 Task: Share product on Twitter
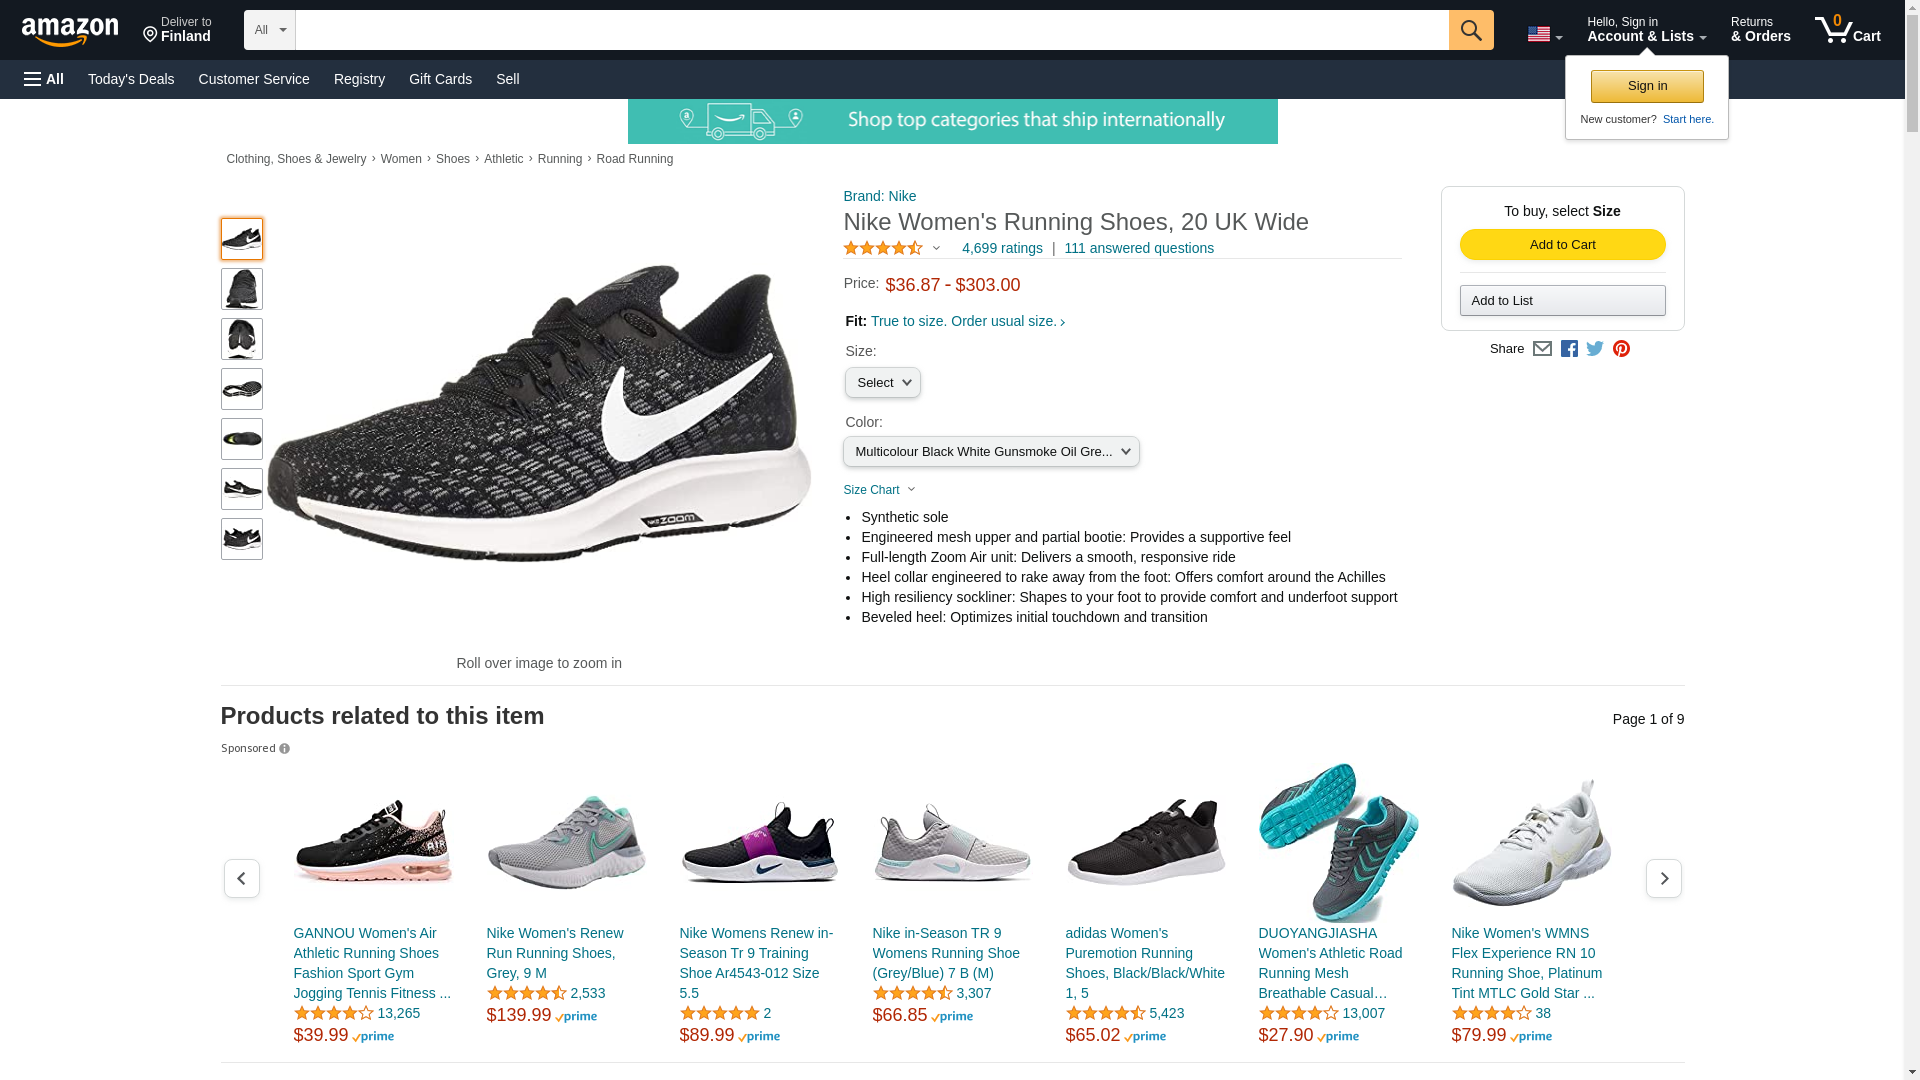click(x=1595, y=349)
